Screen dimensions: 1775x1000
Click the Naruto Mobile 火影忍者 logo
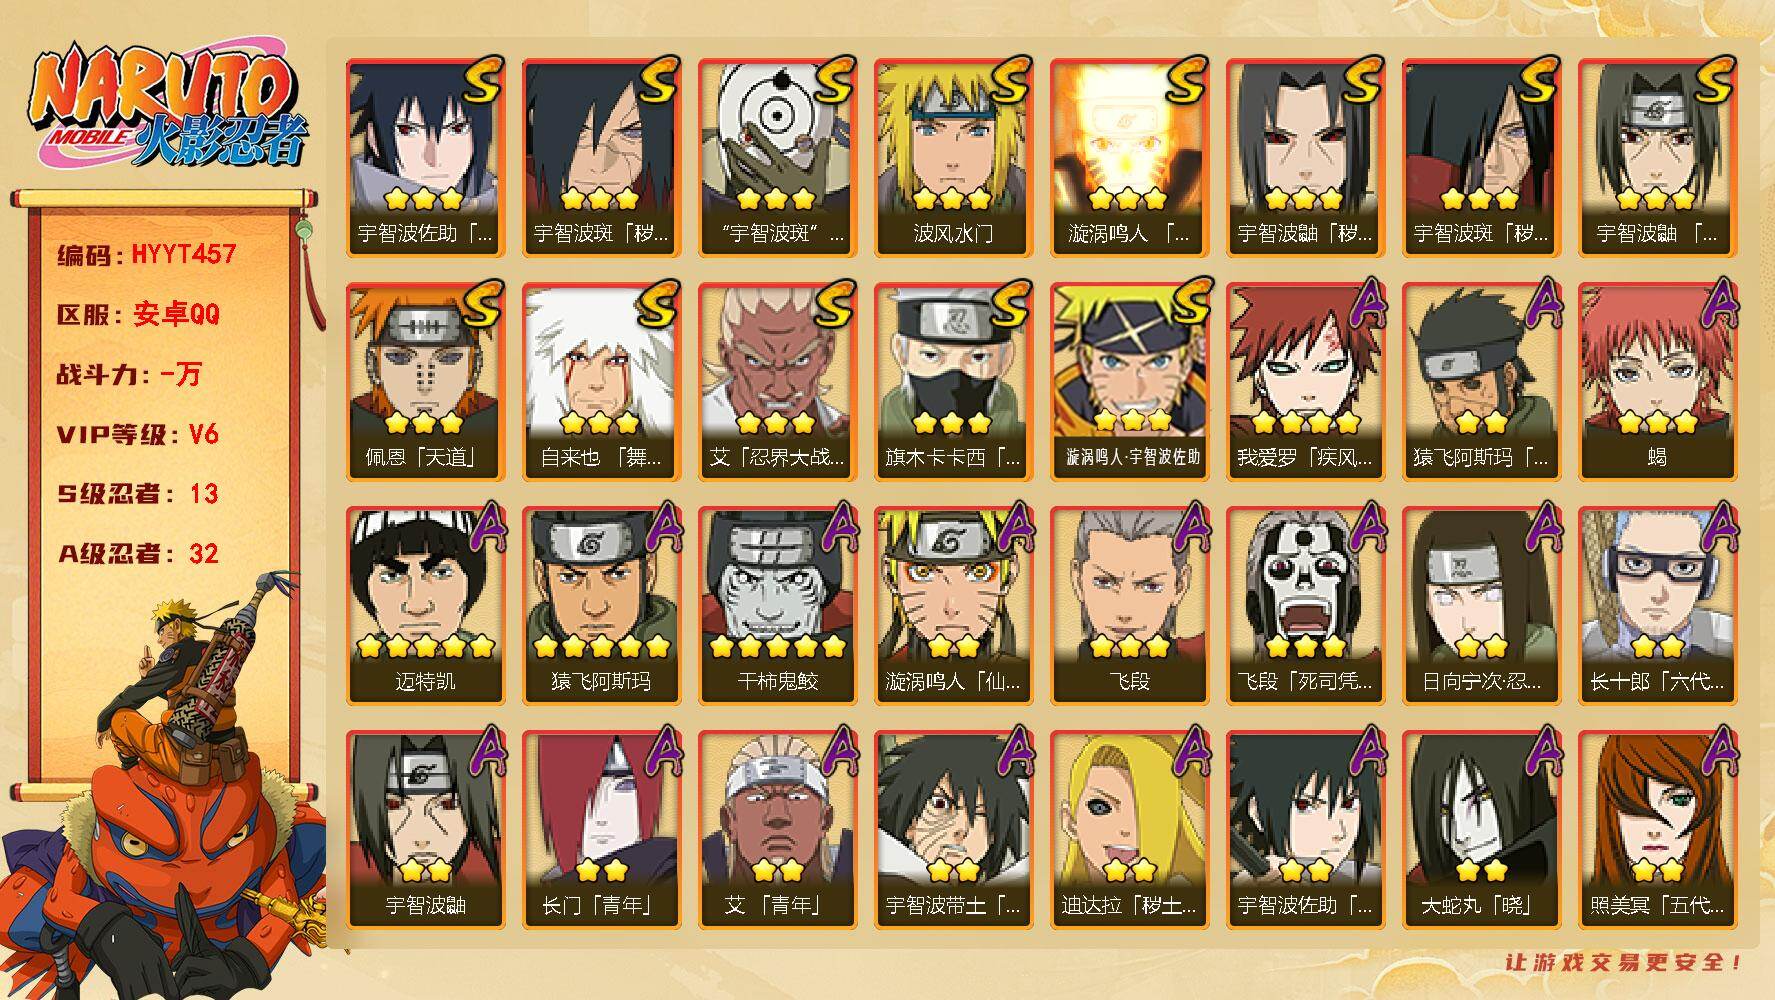167,108
